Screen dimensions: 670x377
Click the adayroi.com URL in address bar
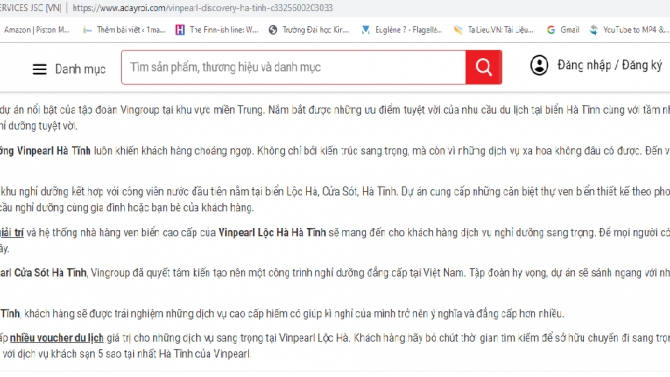(x=203, y=8)
